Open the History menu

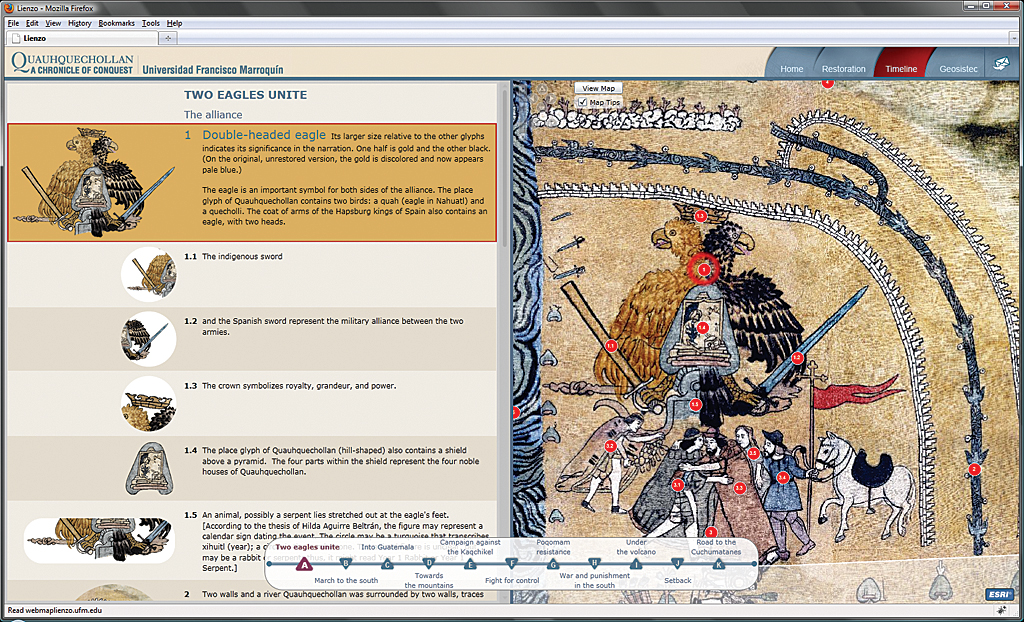coord(80,23)
